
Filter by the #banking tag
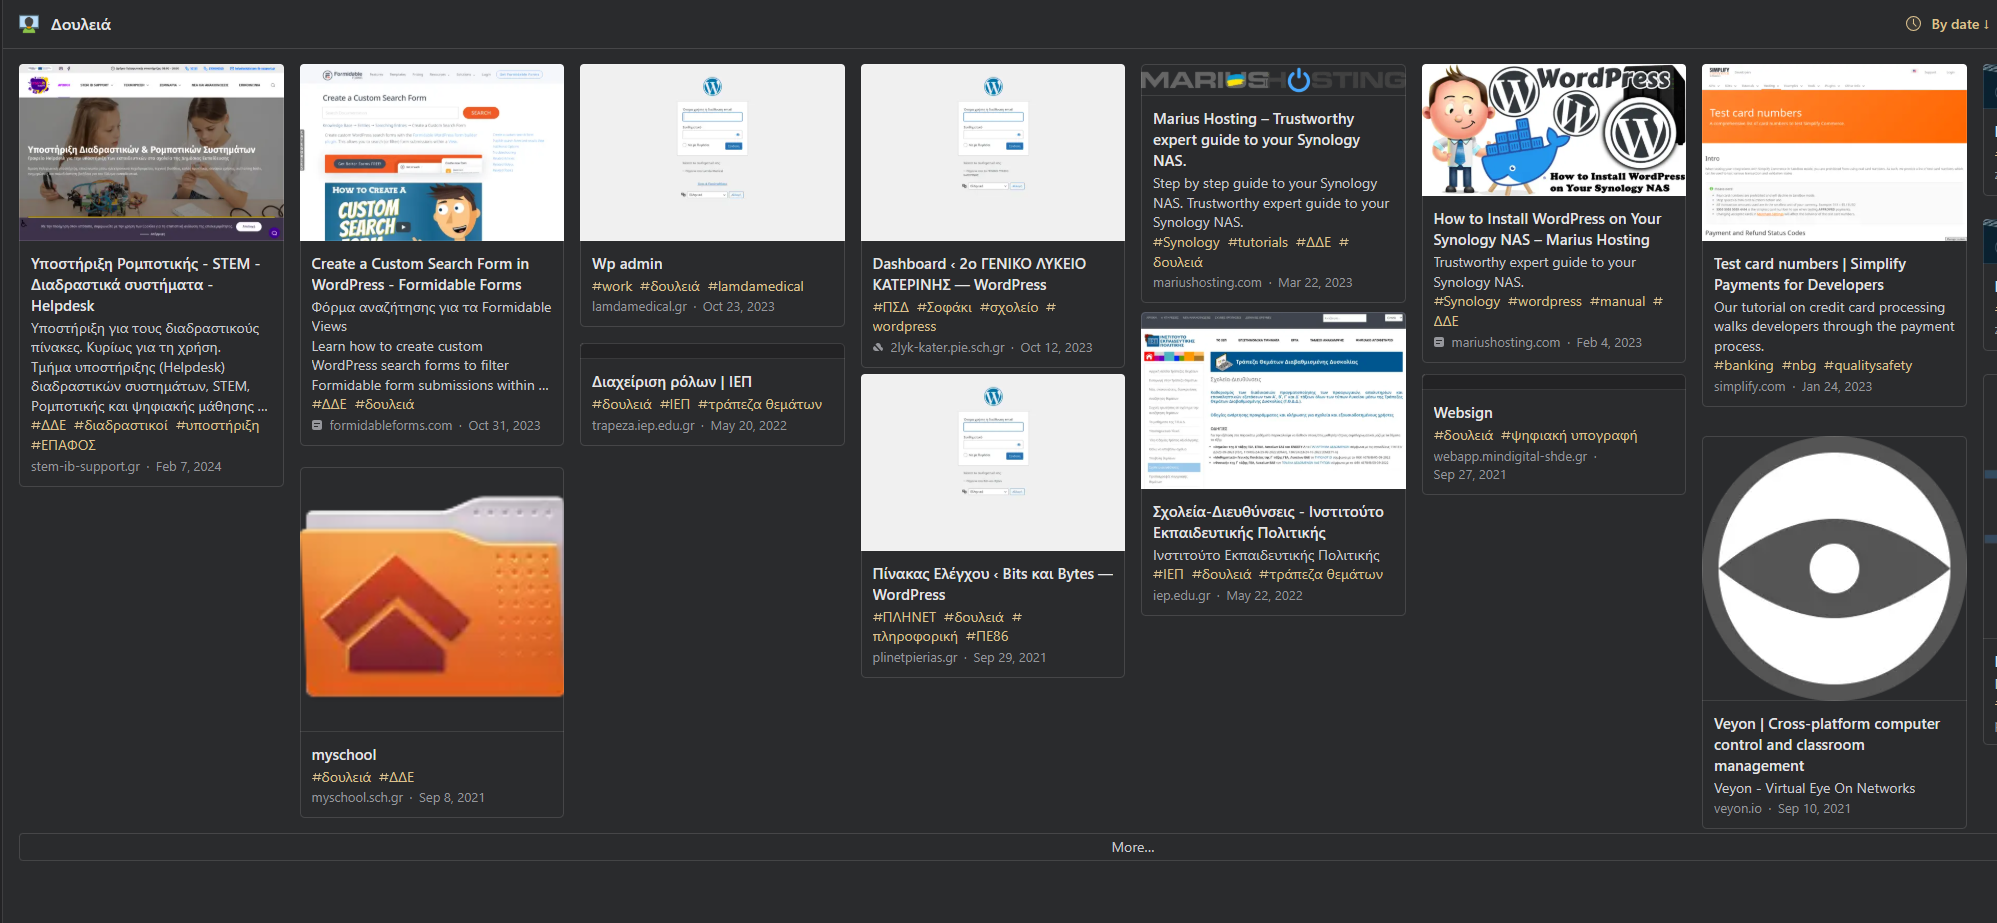click(x=1744, y=365)
